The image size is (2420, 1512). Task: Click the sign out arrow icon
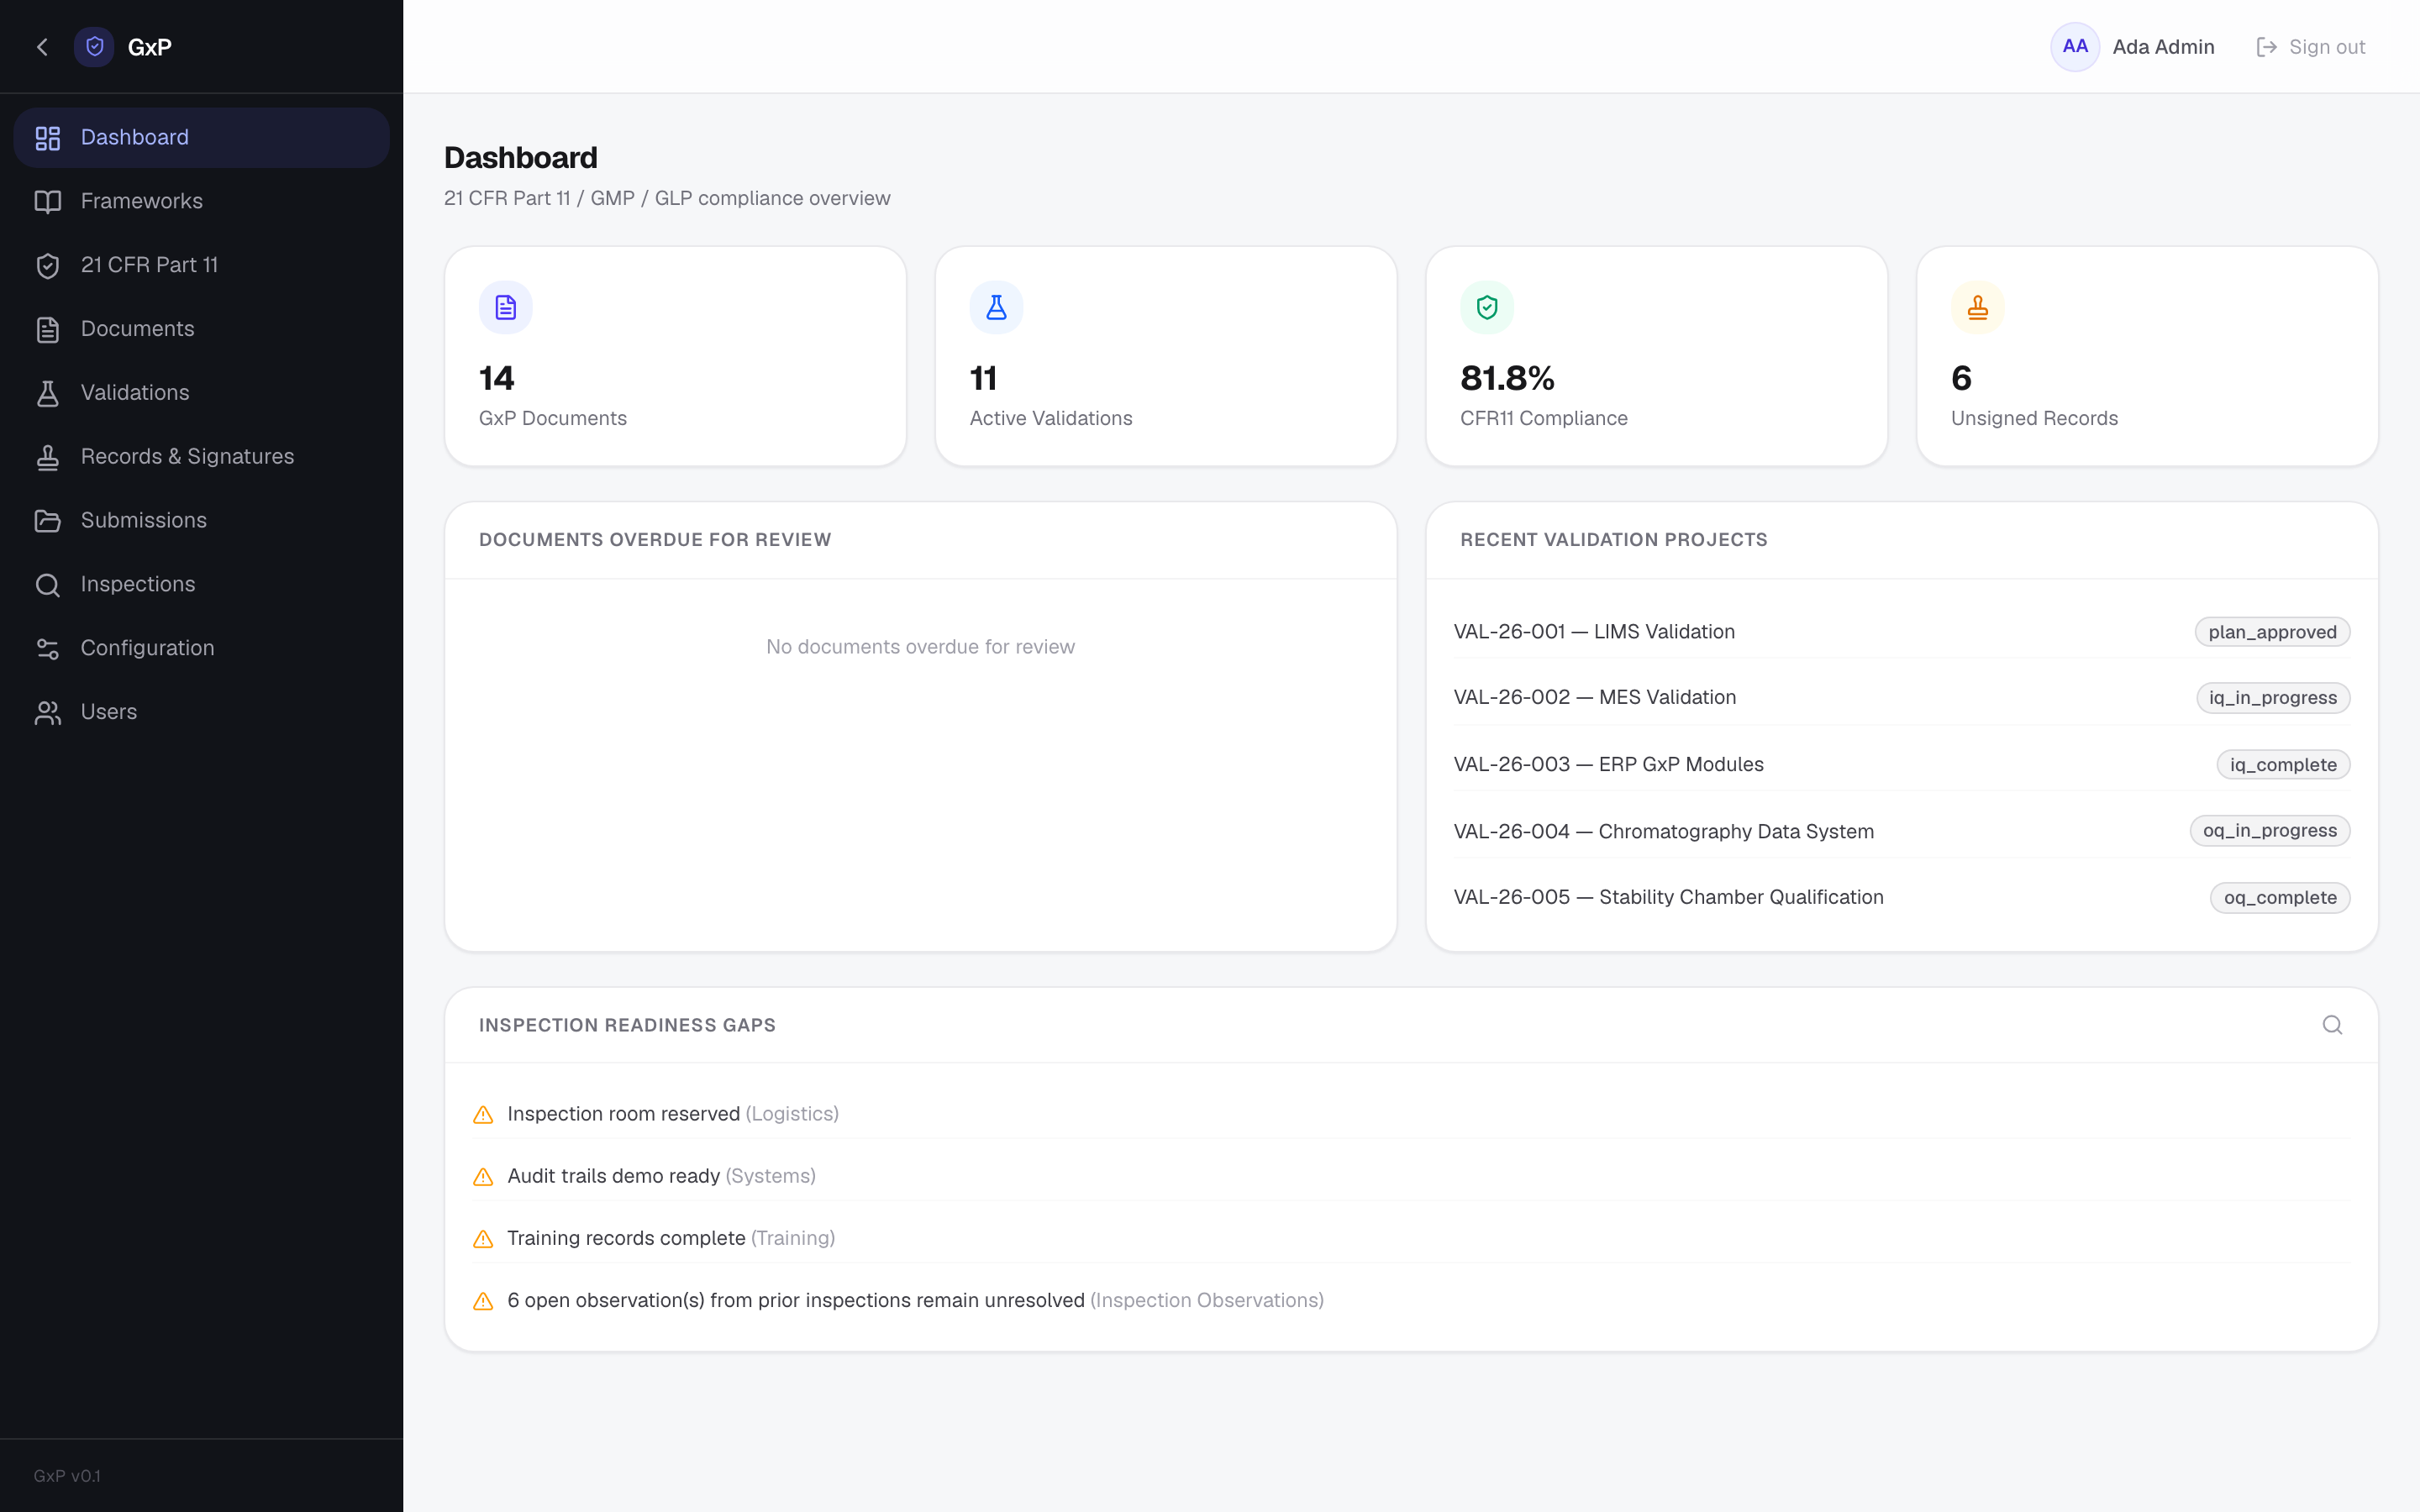(2267, 47)
